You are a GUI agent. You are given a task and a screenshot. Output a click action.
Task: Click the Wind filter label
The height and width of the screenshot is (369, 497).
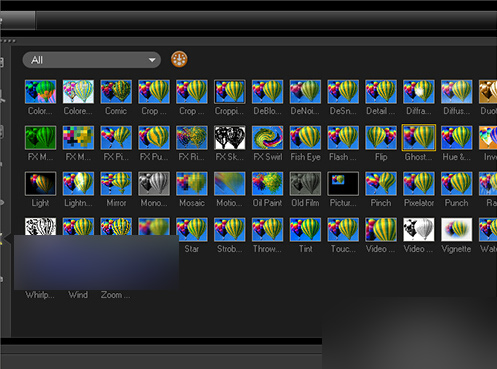click(x=78, y=295)
